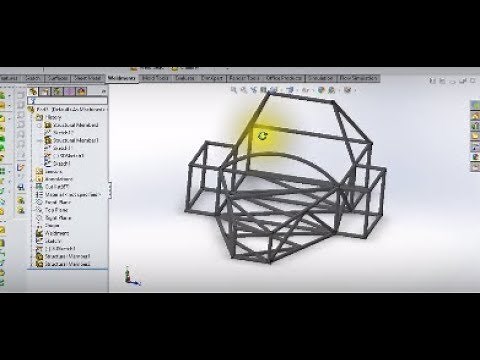Select Front Plane in the feature tree
The height and width of the screenshot is (360, 480).
[x=53, y=202]
